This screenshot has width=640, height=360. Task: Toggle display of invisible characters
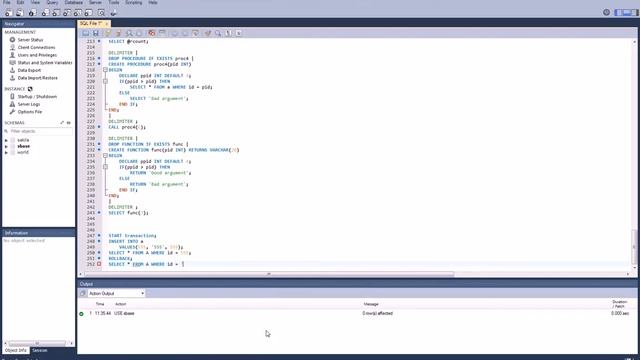[x=229, y=33]
